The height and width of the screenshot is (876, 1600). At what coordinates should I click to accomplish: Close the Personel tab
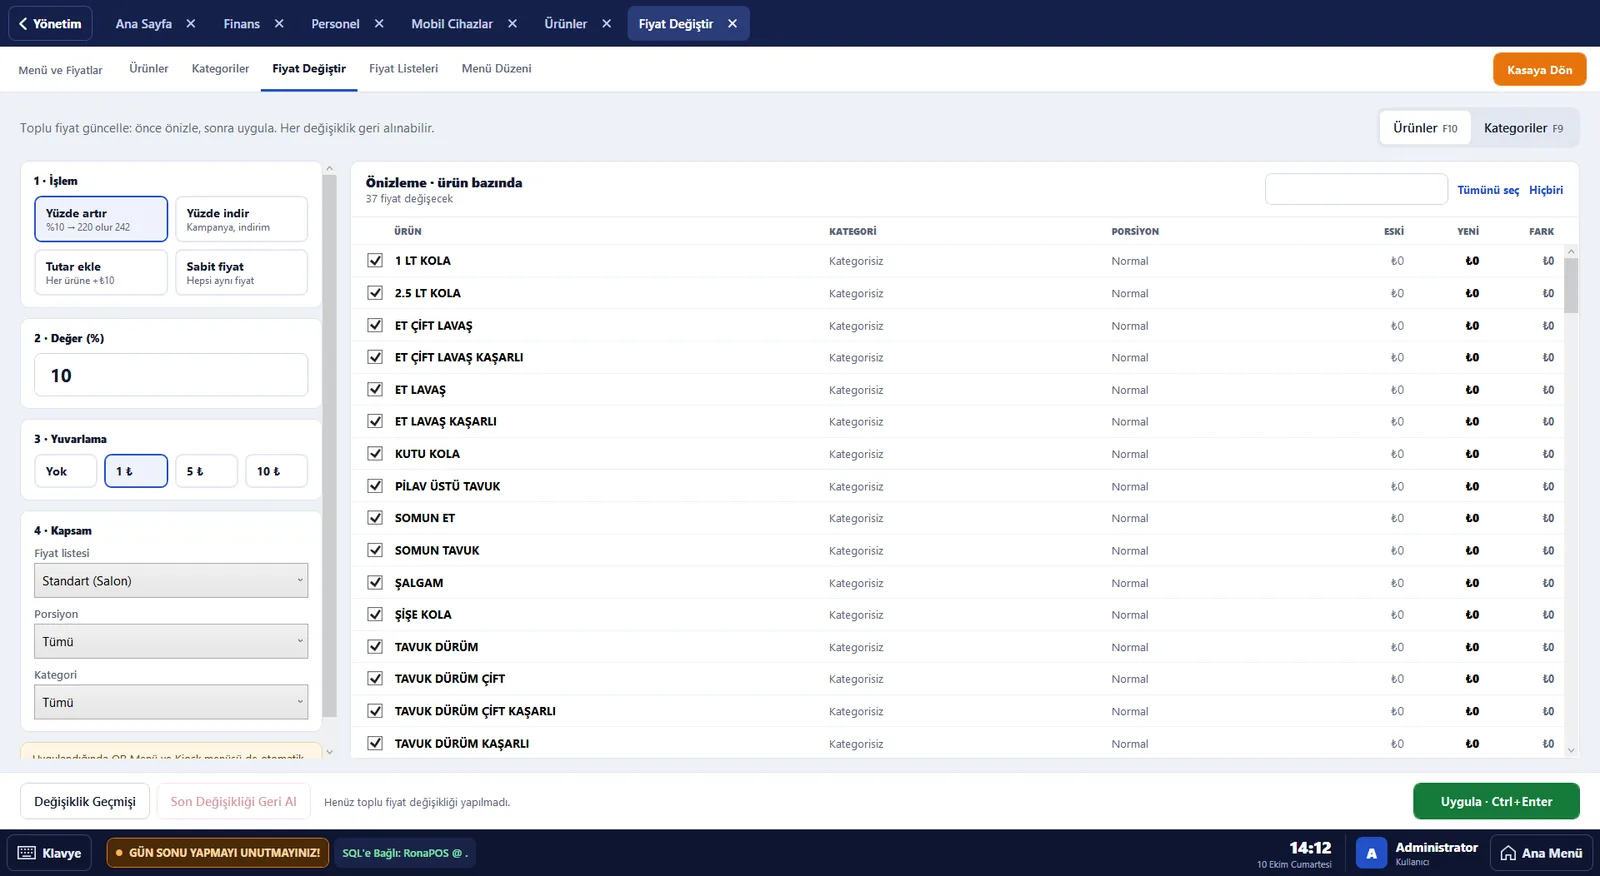[379, 24]
